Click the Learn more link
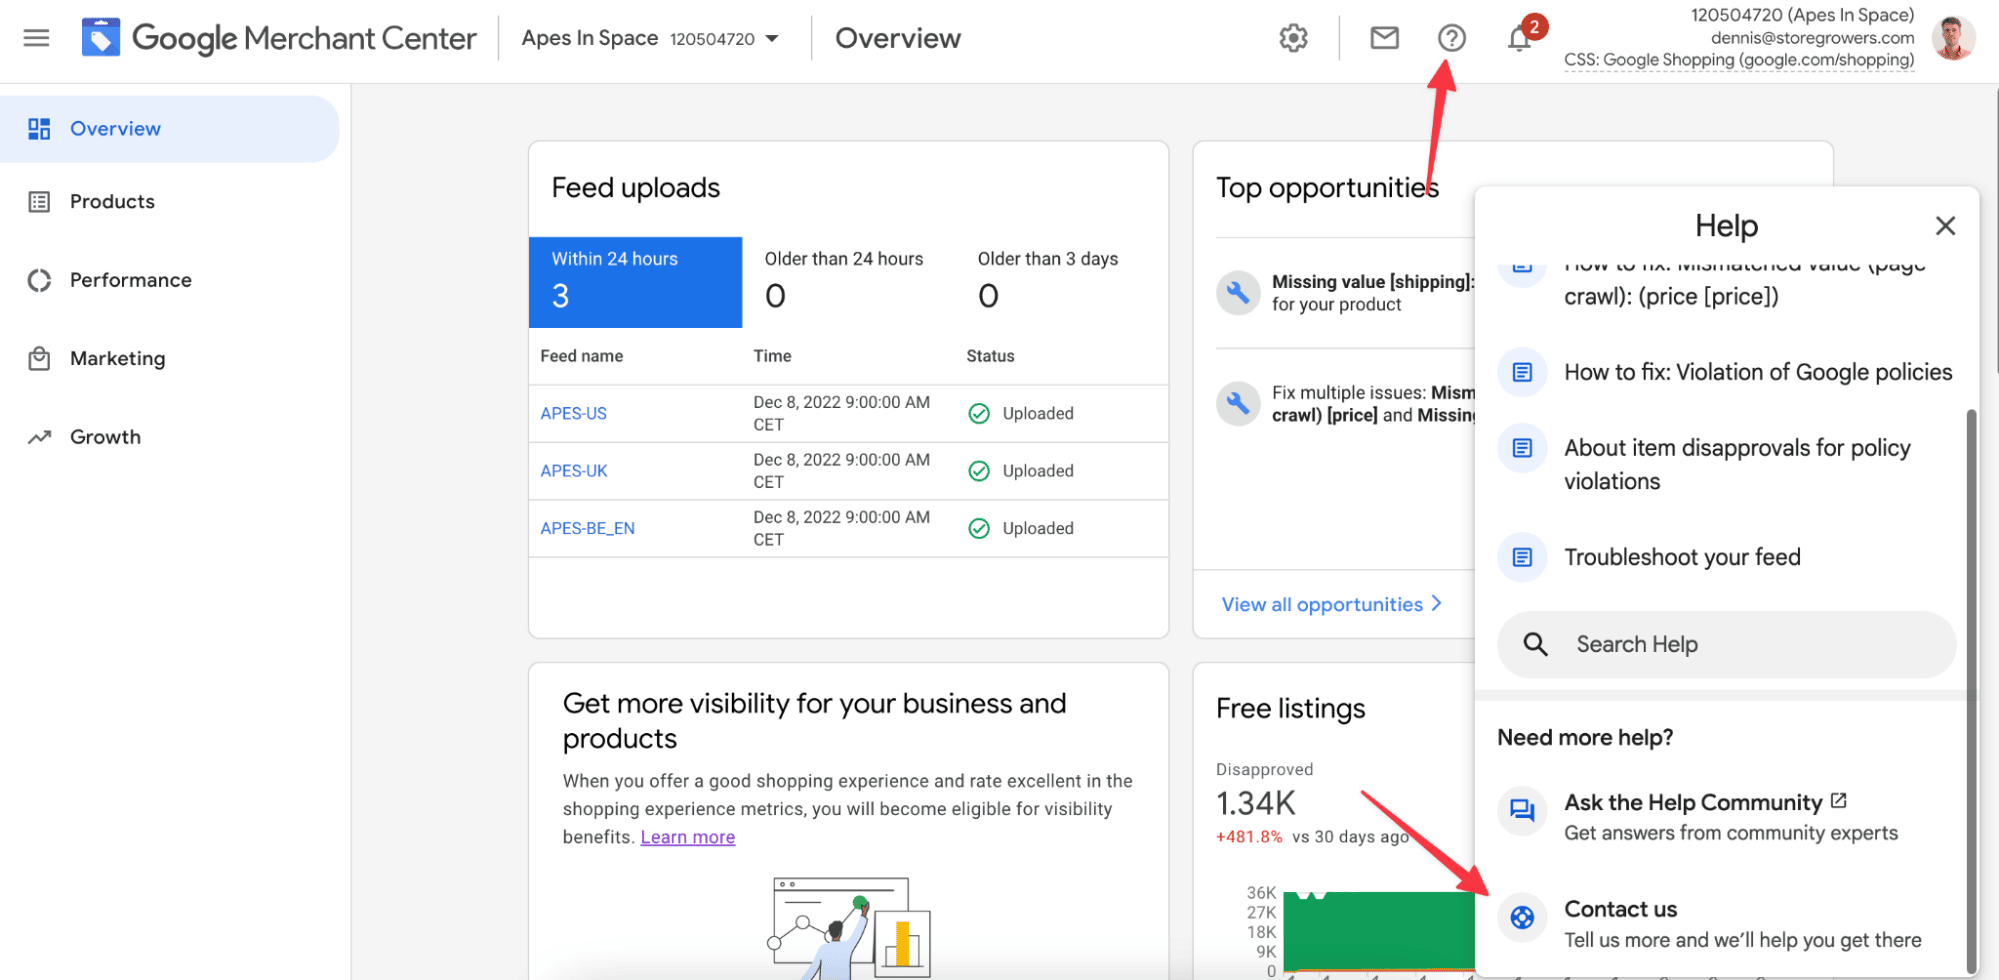 click(688, 837)
